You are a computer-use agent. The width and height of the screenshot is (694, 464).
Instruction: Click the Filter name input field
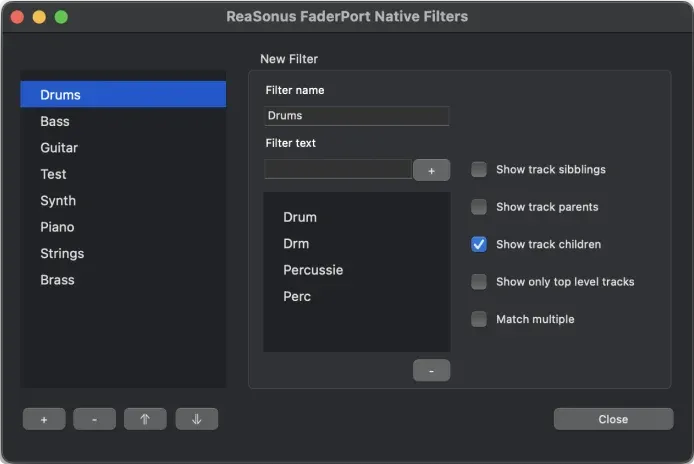coord(357,116)
